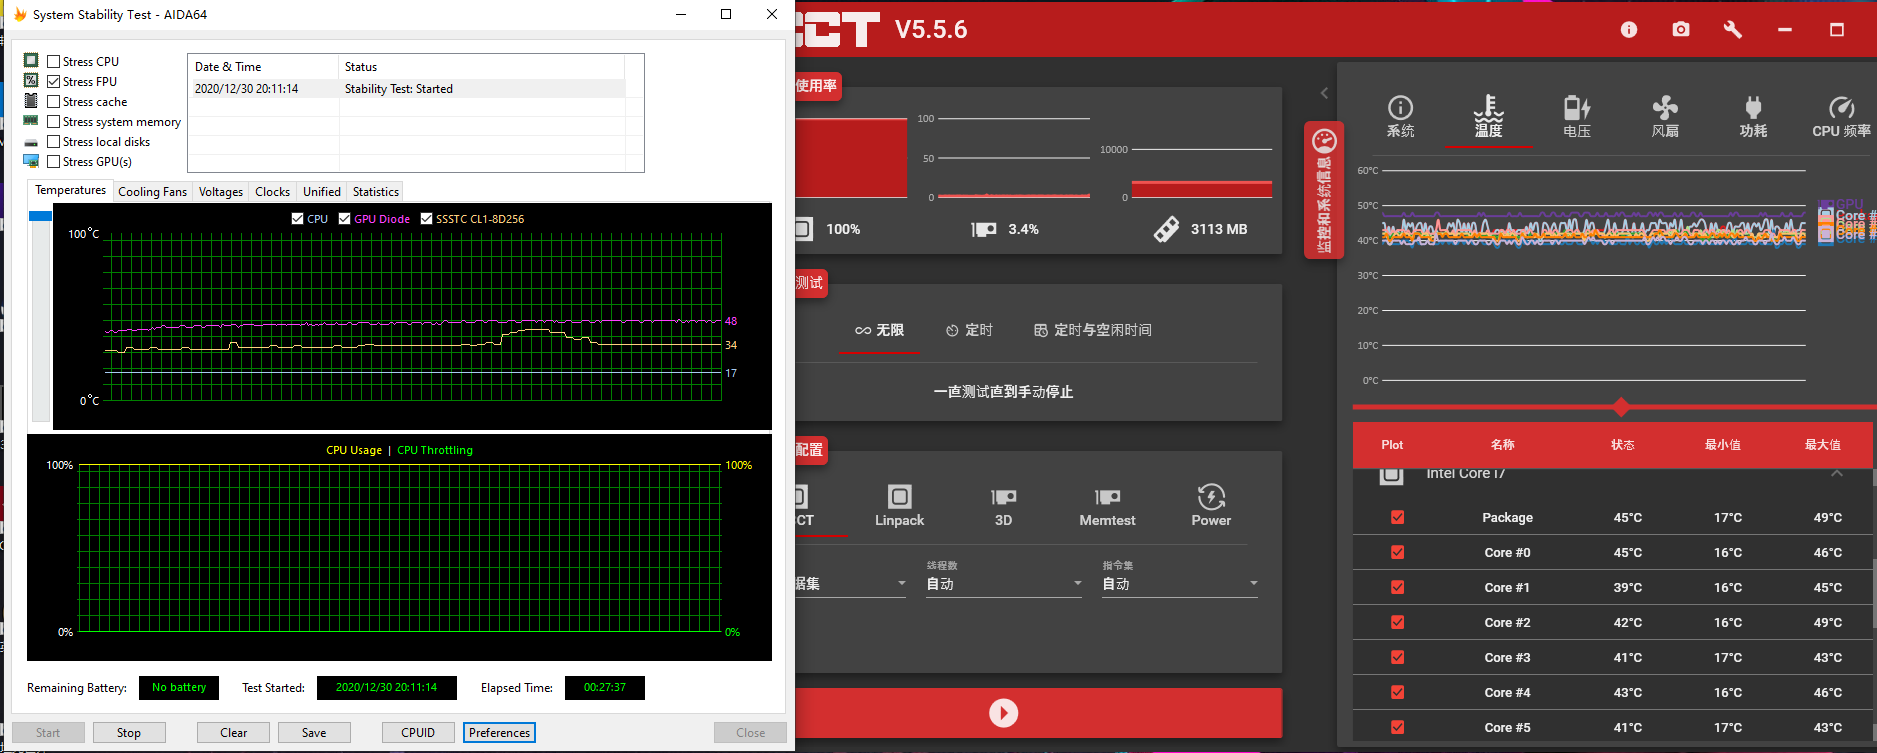
Task: Click the Stress GPU(s) monitor icon
Action: click(x=31, y=161)
